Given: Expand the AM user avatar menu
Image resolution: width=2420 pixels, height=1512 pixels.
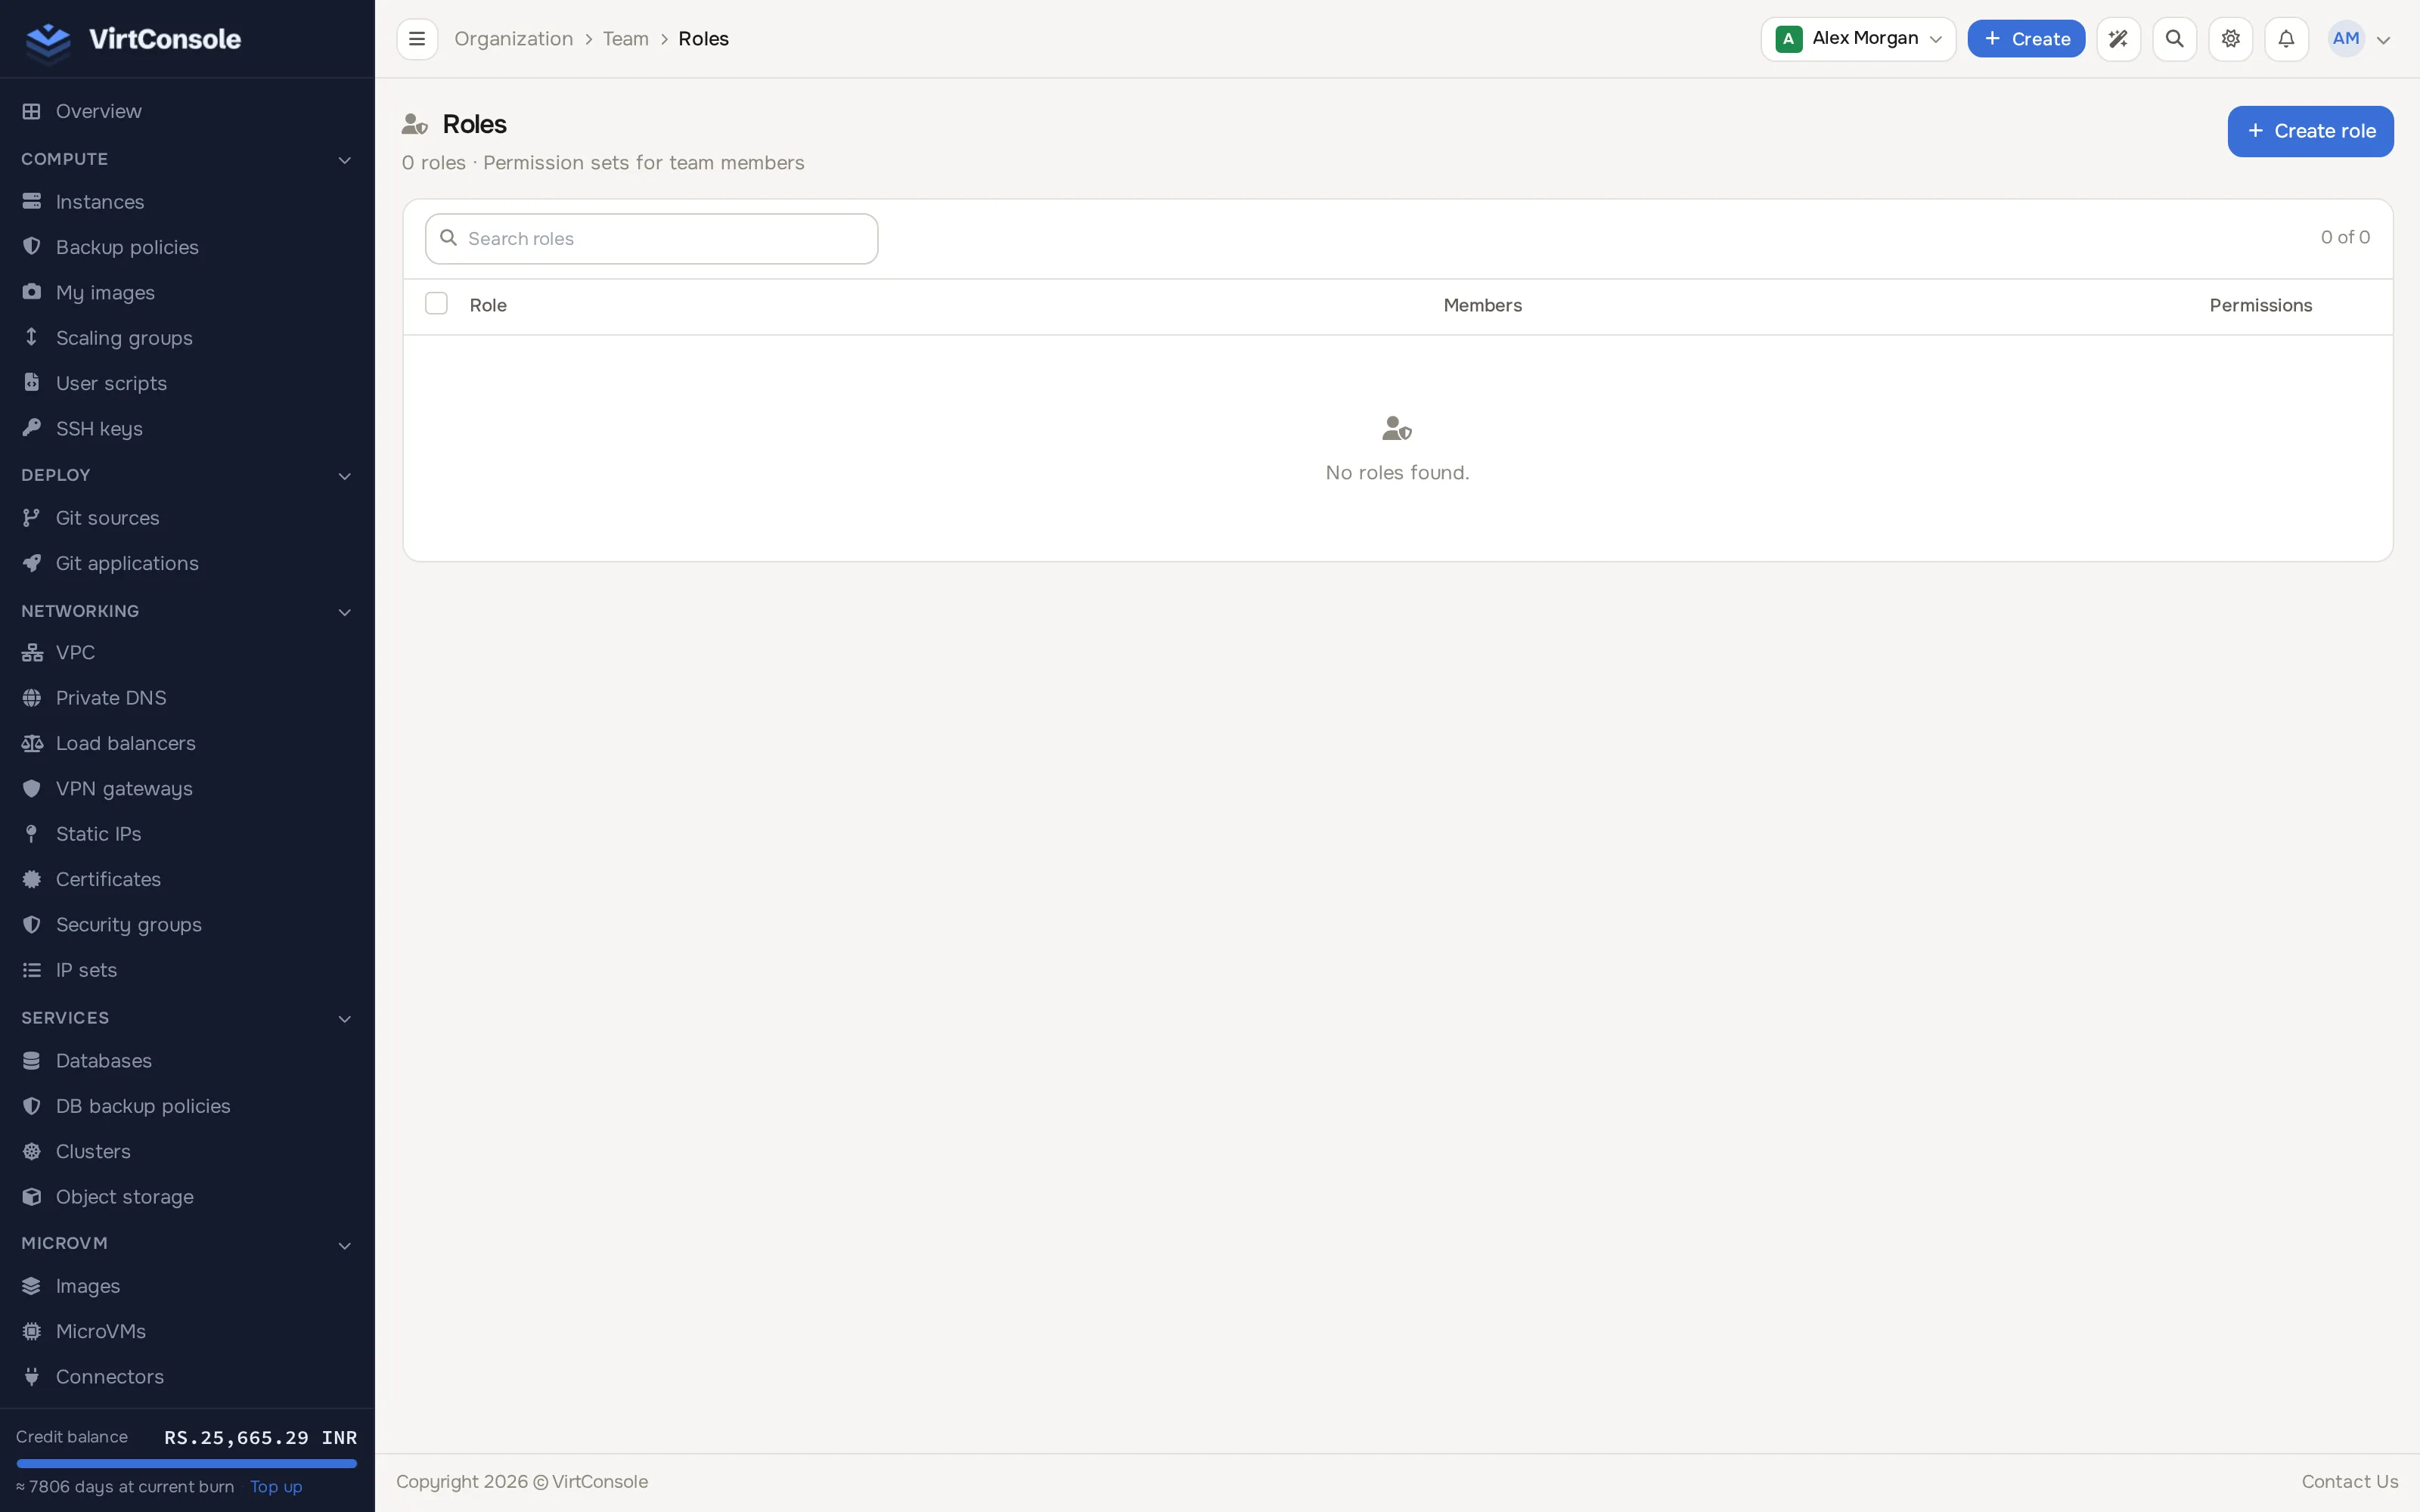Looking at the screenshot, I should pyautogui.click(x=2360, y=39).
